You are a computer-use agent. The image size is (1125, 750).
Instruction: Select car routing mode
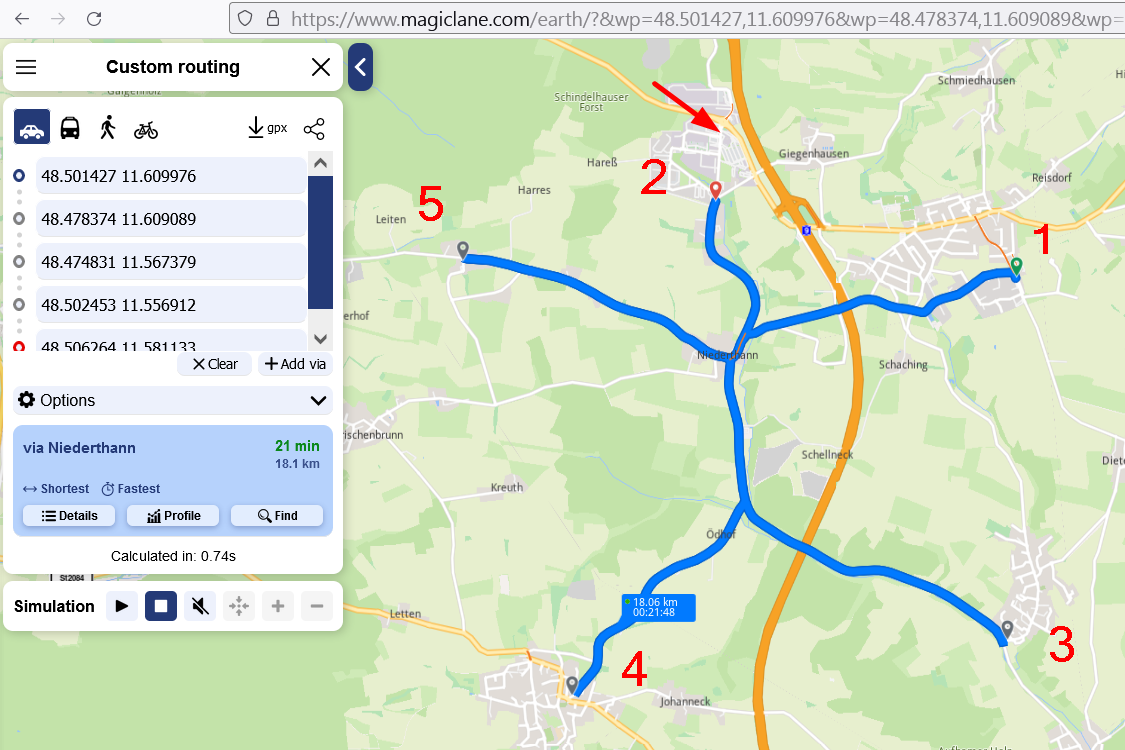coord(32,128)
